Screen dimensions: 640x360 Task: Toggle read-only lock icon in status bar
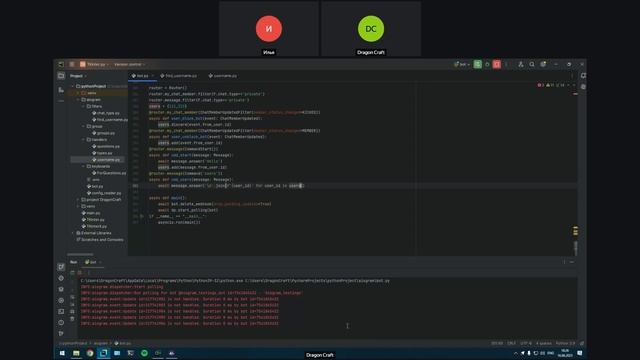tap(582, 343)
